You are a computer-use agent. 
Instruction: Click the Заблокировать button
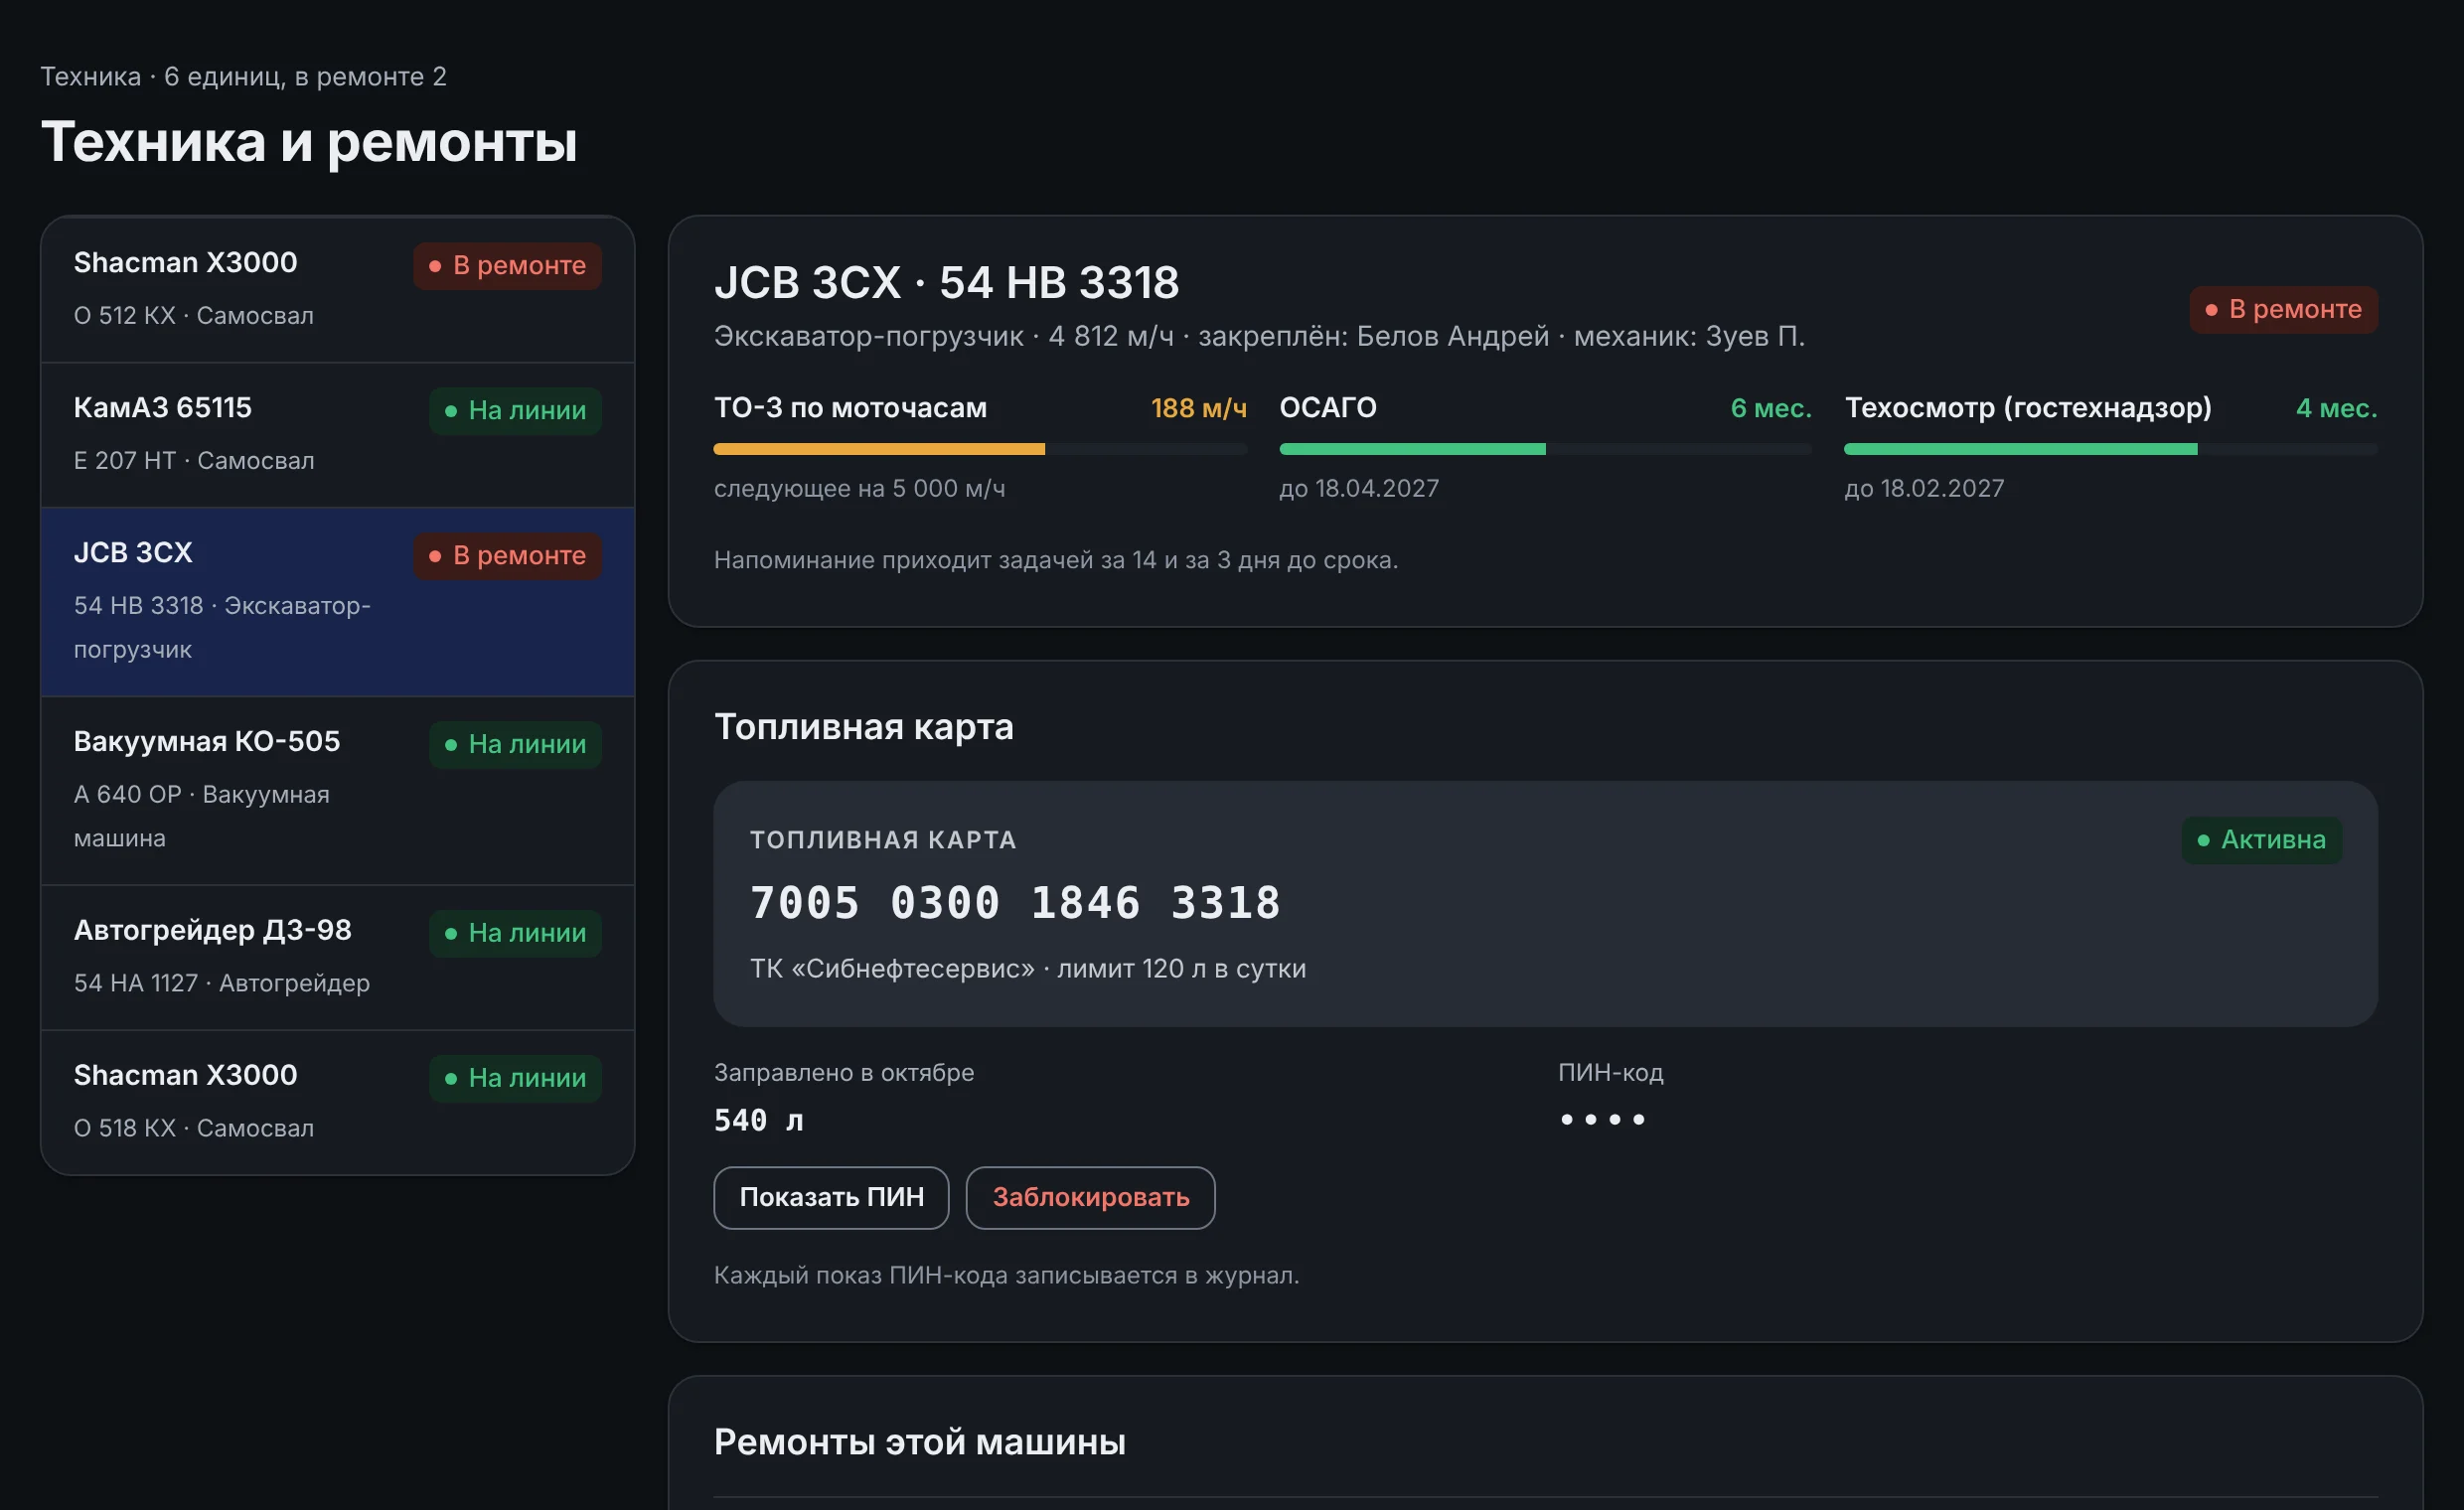pos(1090,1197)
